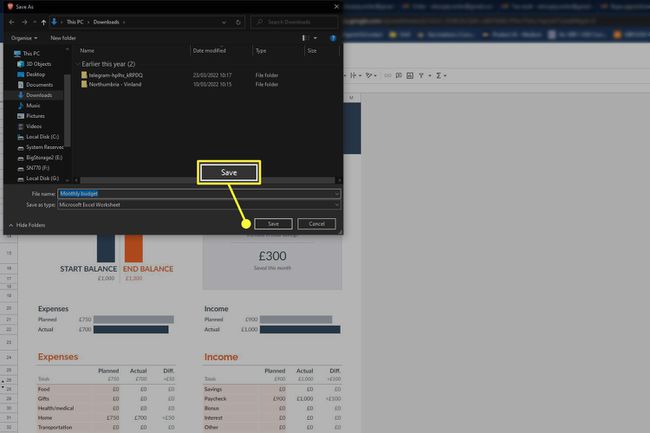This screenshot has height=433, width=650.
Task: Select BigStorage2 (E:) drive in the navigation pane
Action: point(40,158)
